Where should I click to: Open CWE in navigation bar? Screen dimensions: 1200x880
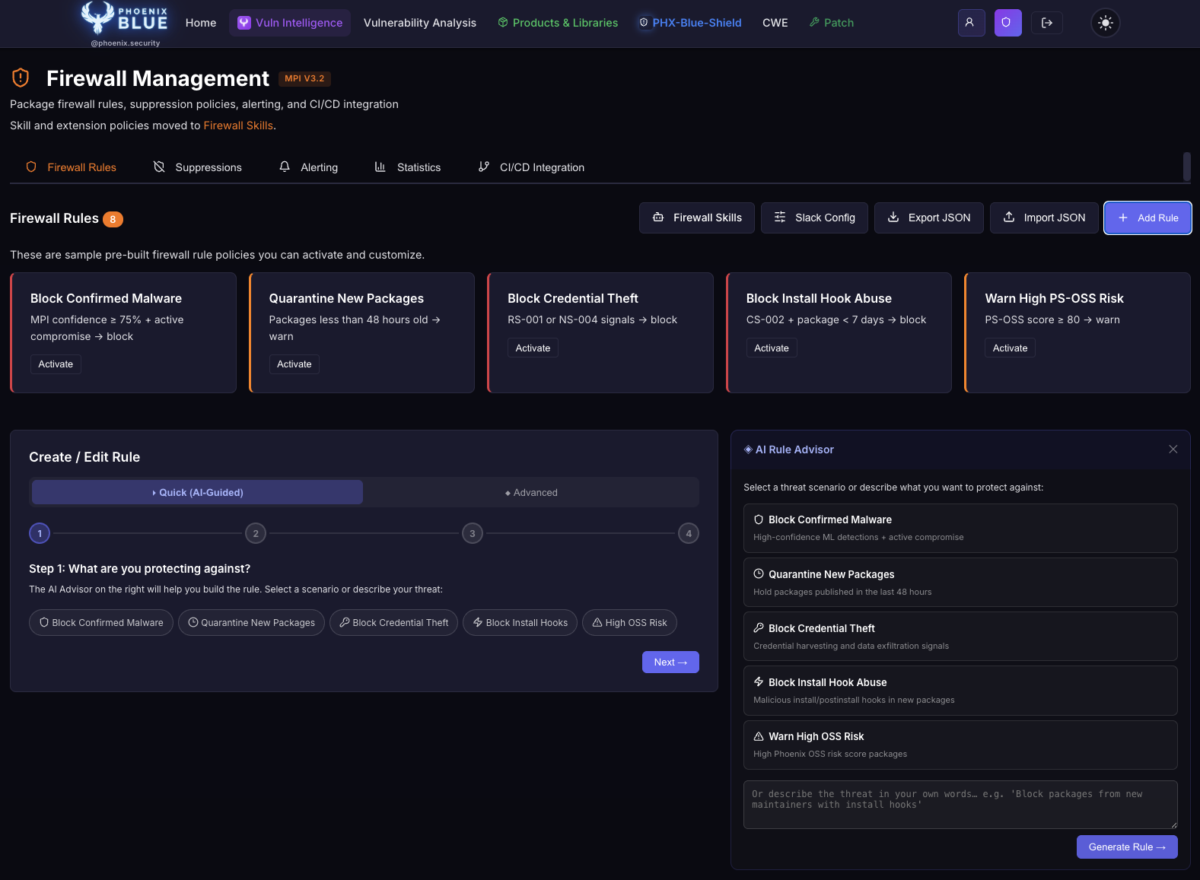[775, 23]
